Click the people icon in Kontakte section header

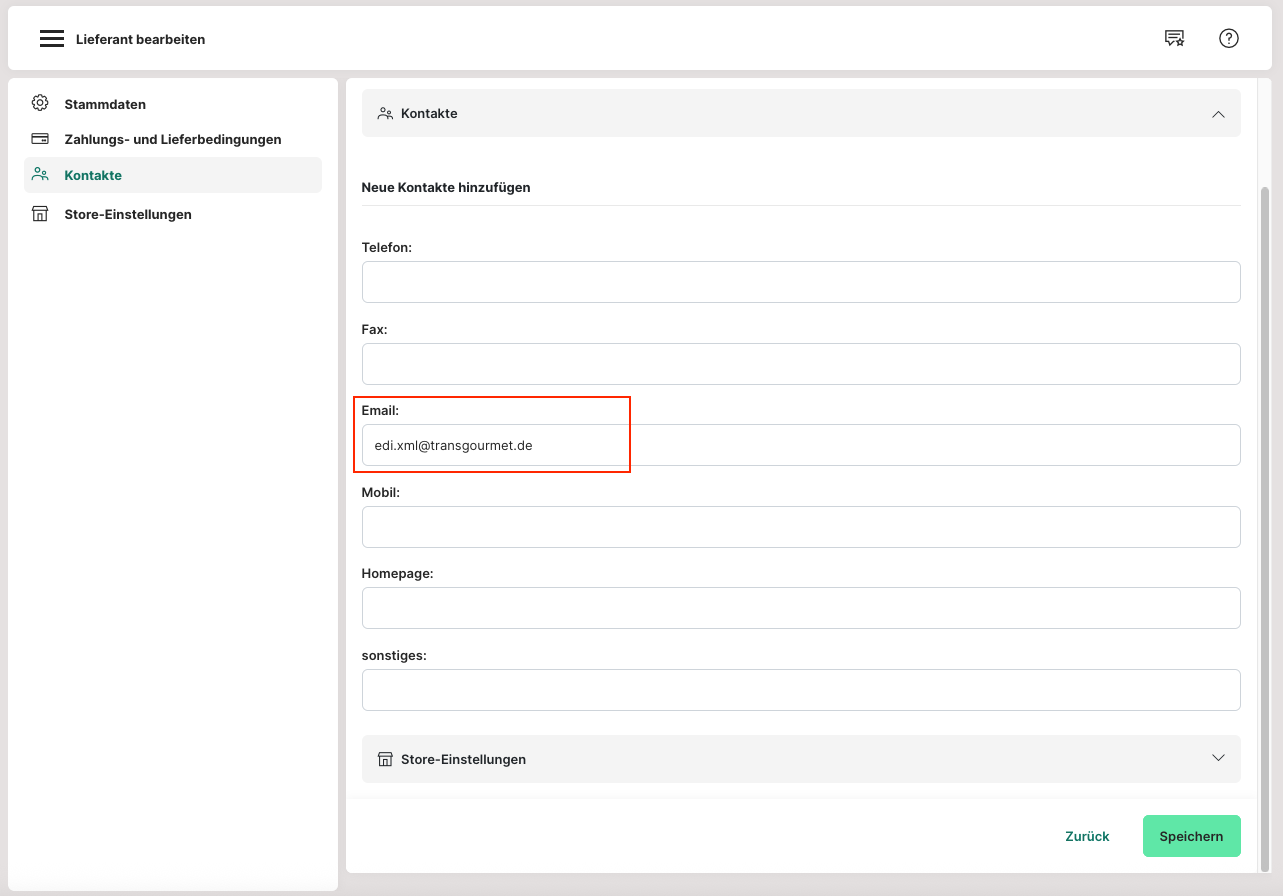[x=385, y=114]
